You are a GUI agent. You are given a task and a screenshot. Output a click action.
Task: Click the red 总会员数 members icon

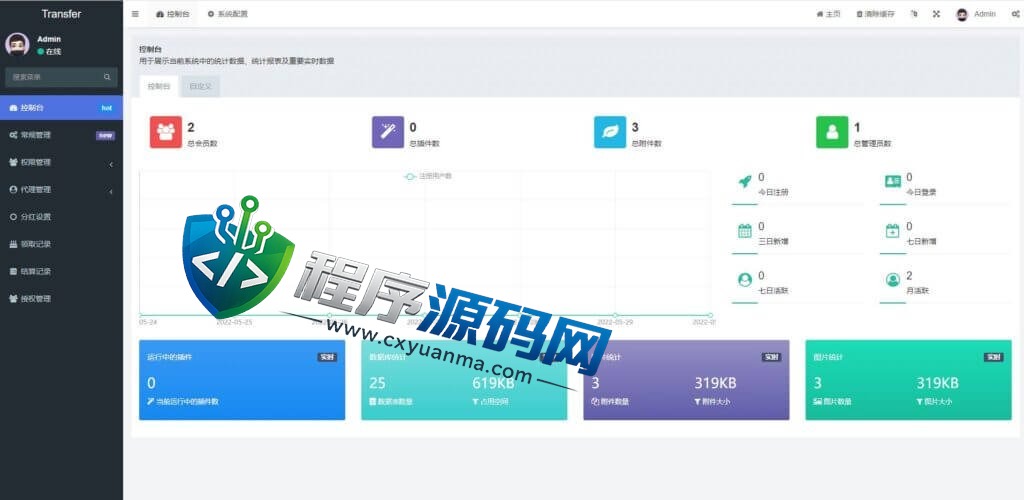[x=166, y=132]
